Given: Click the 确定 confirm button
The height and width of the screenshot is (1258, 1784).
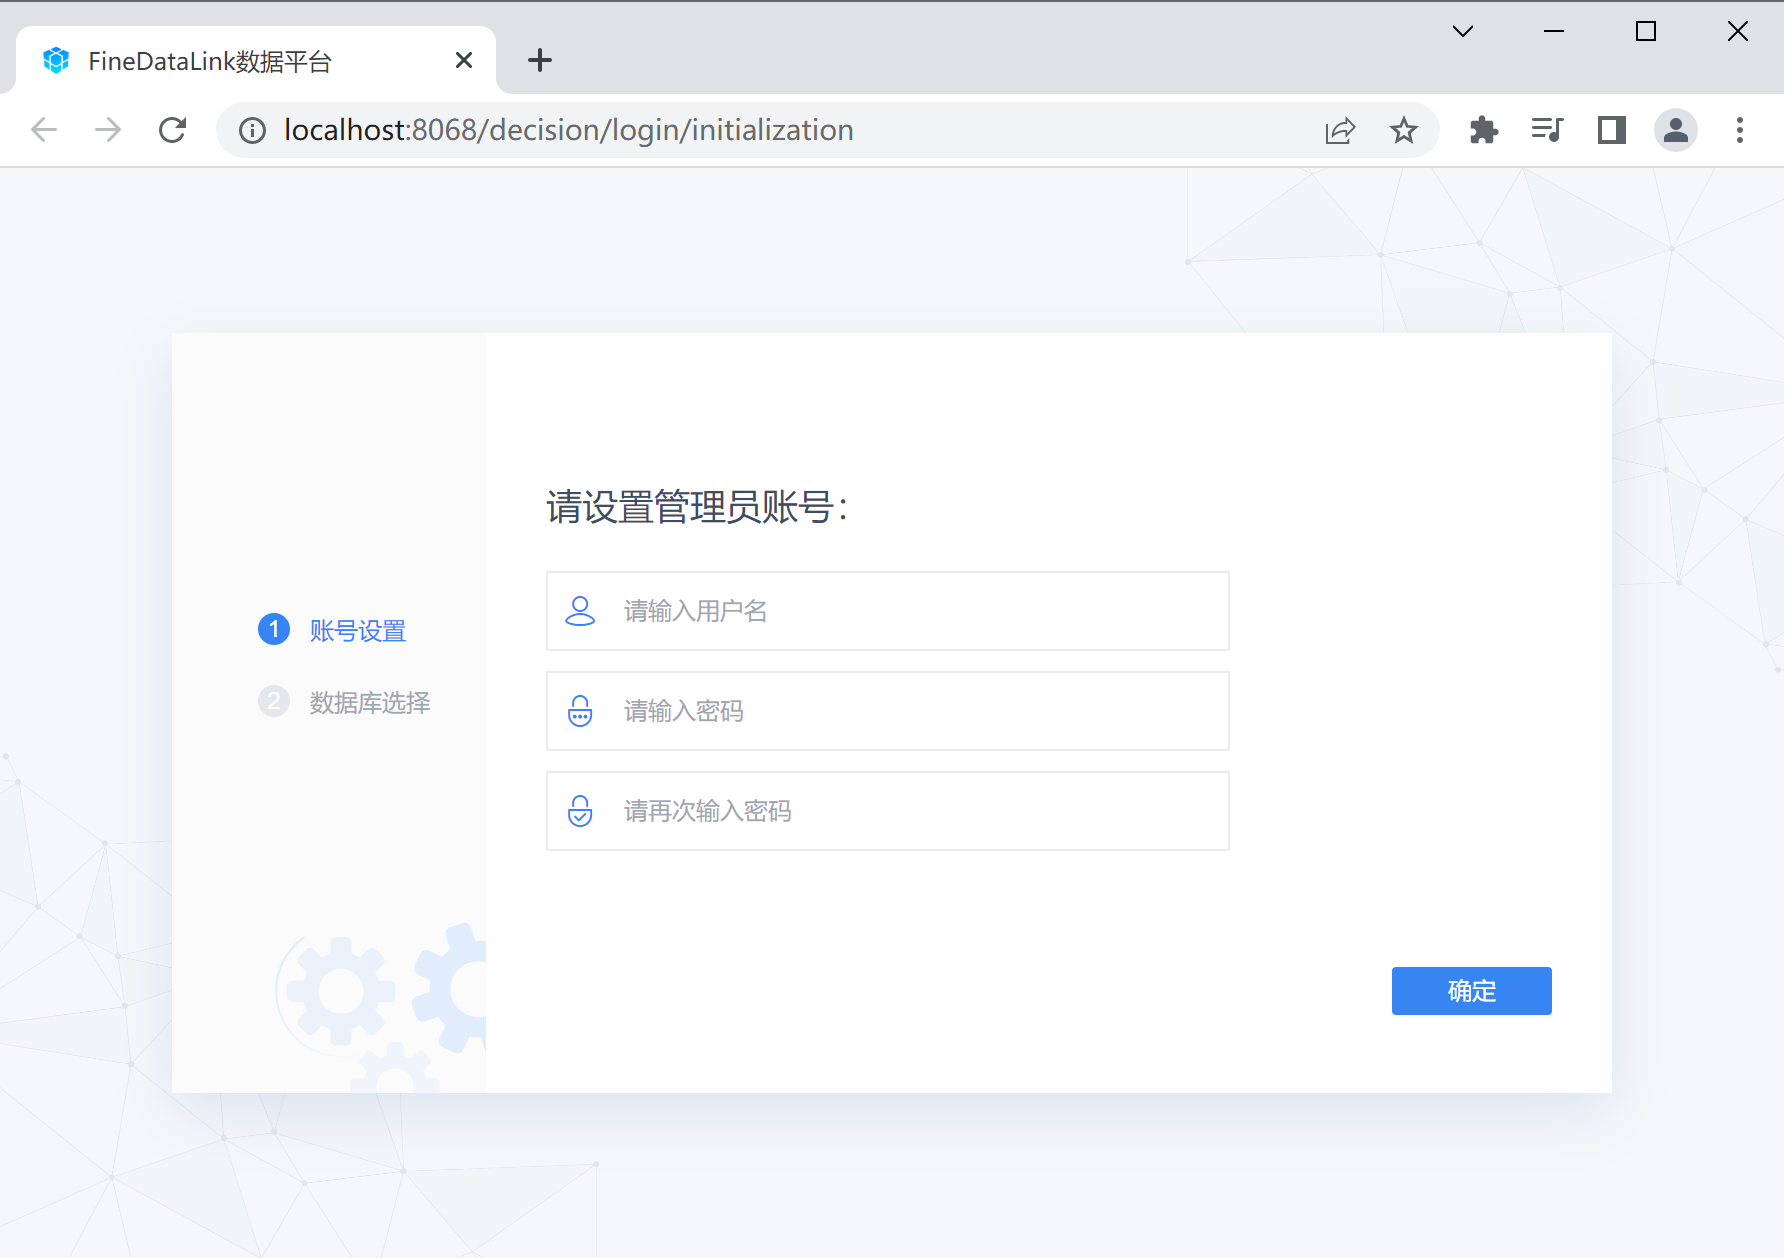Looking at the screenshot, I should [x=1471, y=991].
